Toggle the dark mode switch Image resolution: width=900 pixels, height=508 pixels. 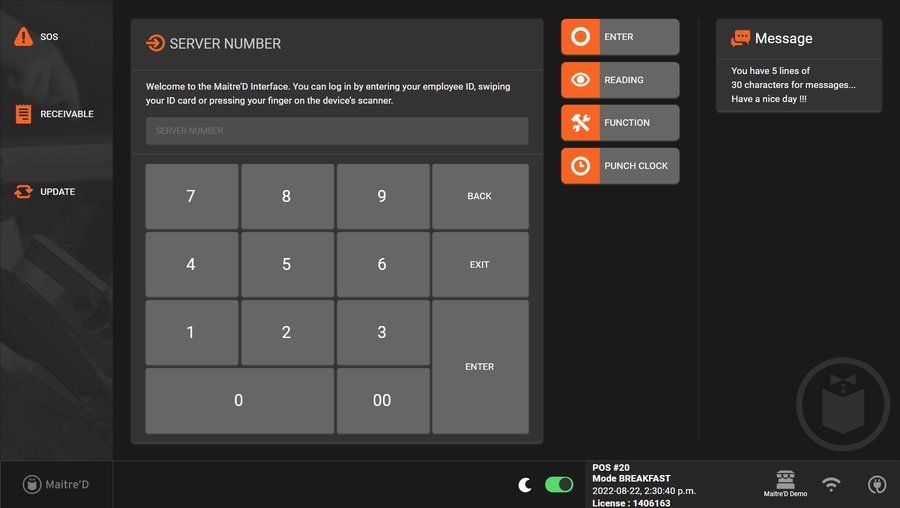[x=559, y=485]
